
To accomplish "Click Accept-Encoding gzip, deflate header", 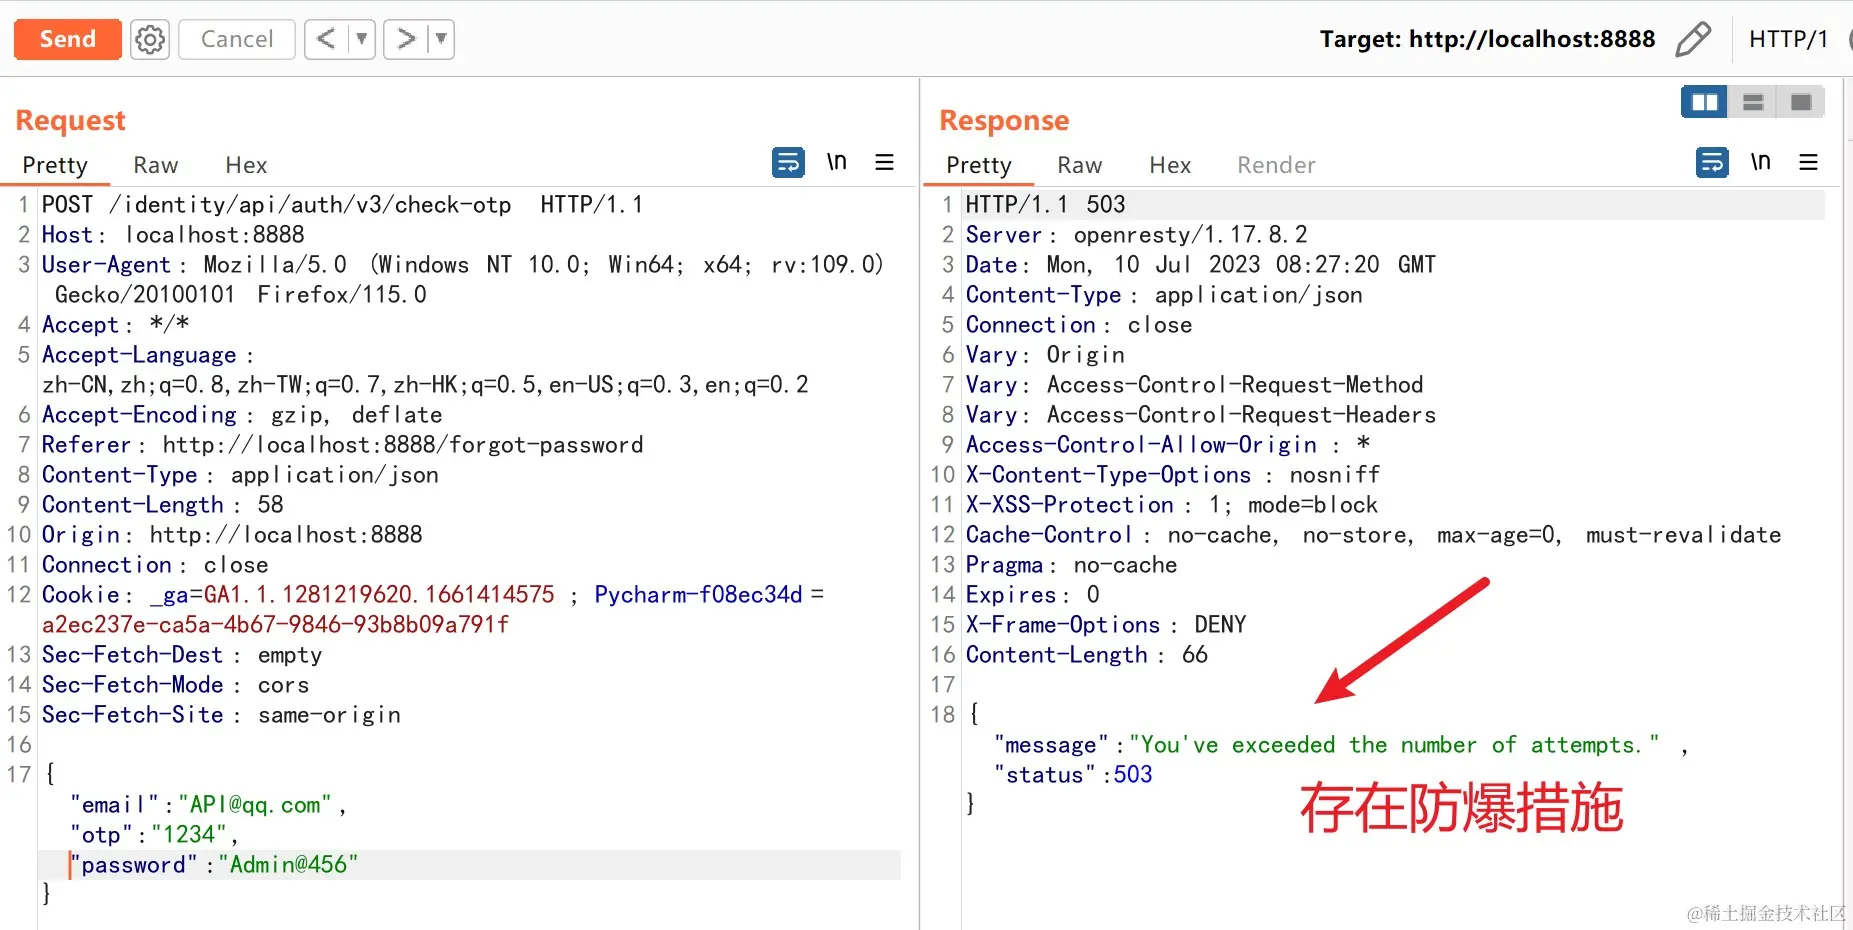I will tap(242, 415).
